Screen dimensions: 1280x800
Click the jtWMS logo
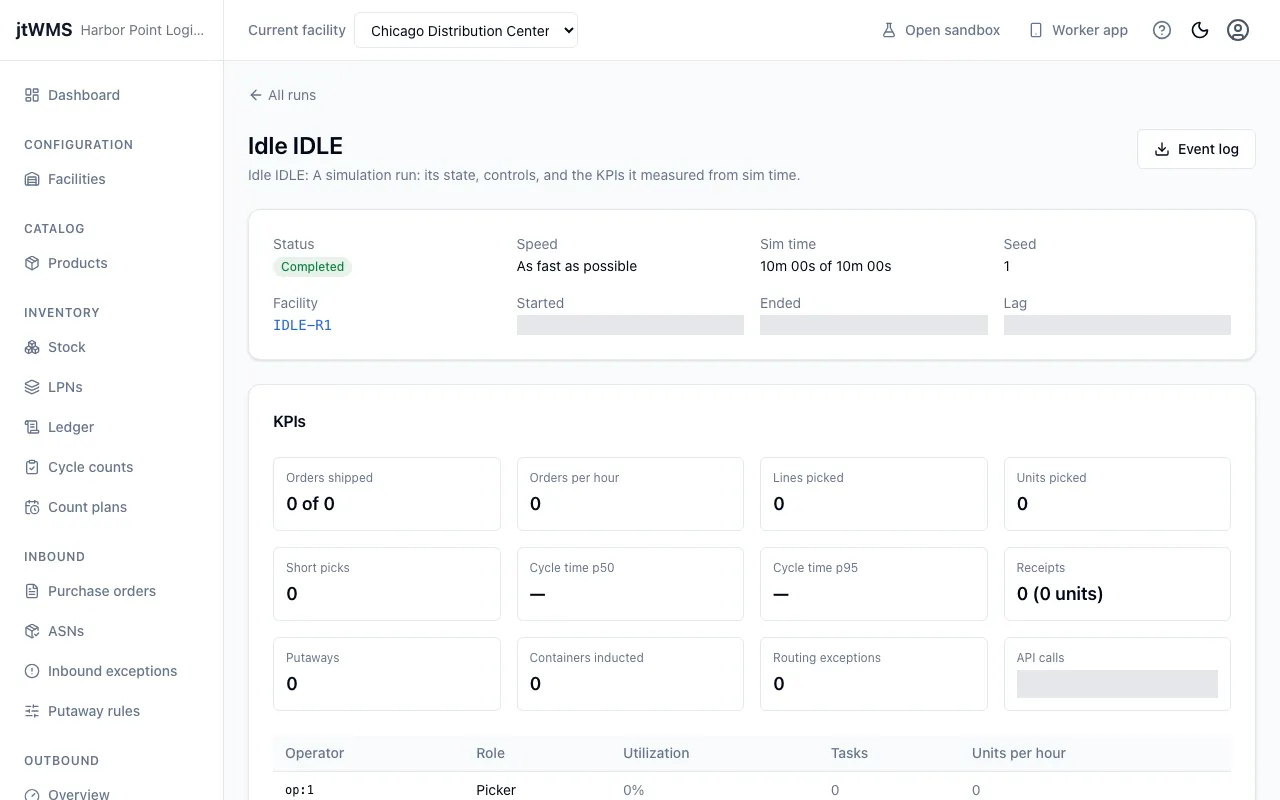[x=44, y=30]
